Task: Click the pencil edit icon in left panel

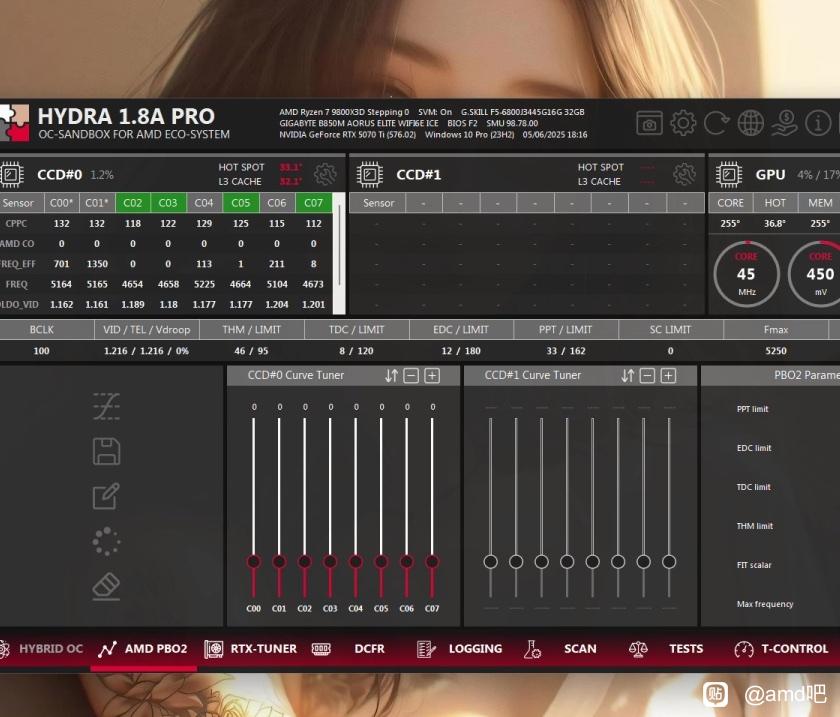Action: click(x=106, y=496)
